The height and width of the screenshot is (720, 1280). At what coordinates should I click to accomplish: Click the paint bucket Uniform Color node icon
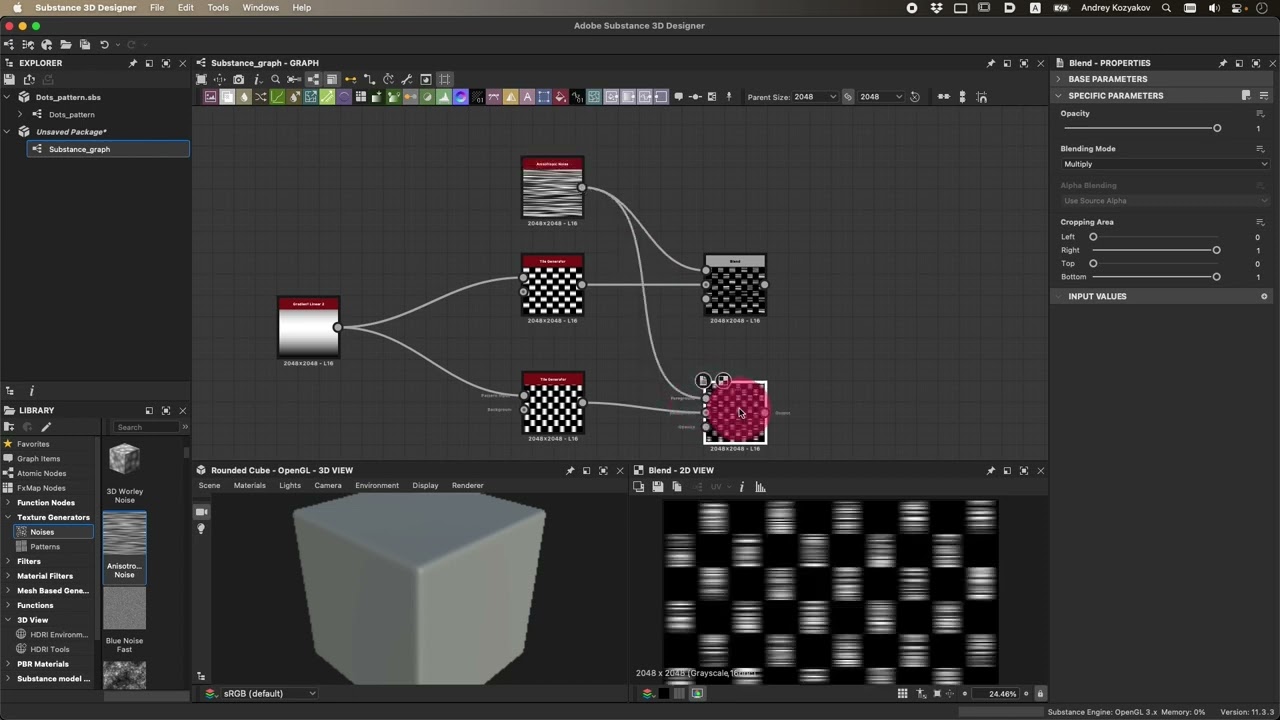point(560,97)
